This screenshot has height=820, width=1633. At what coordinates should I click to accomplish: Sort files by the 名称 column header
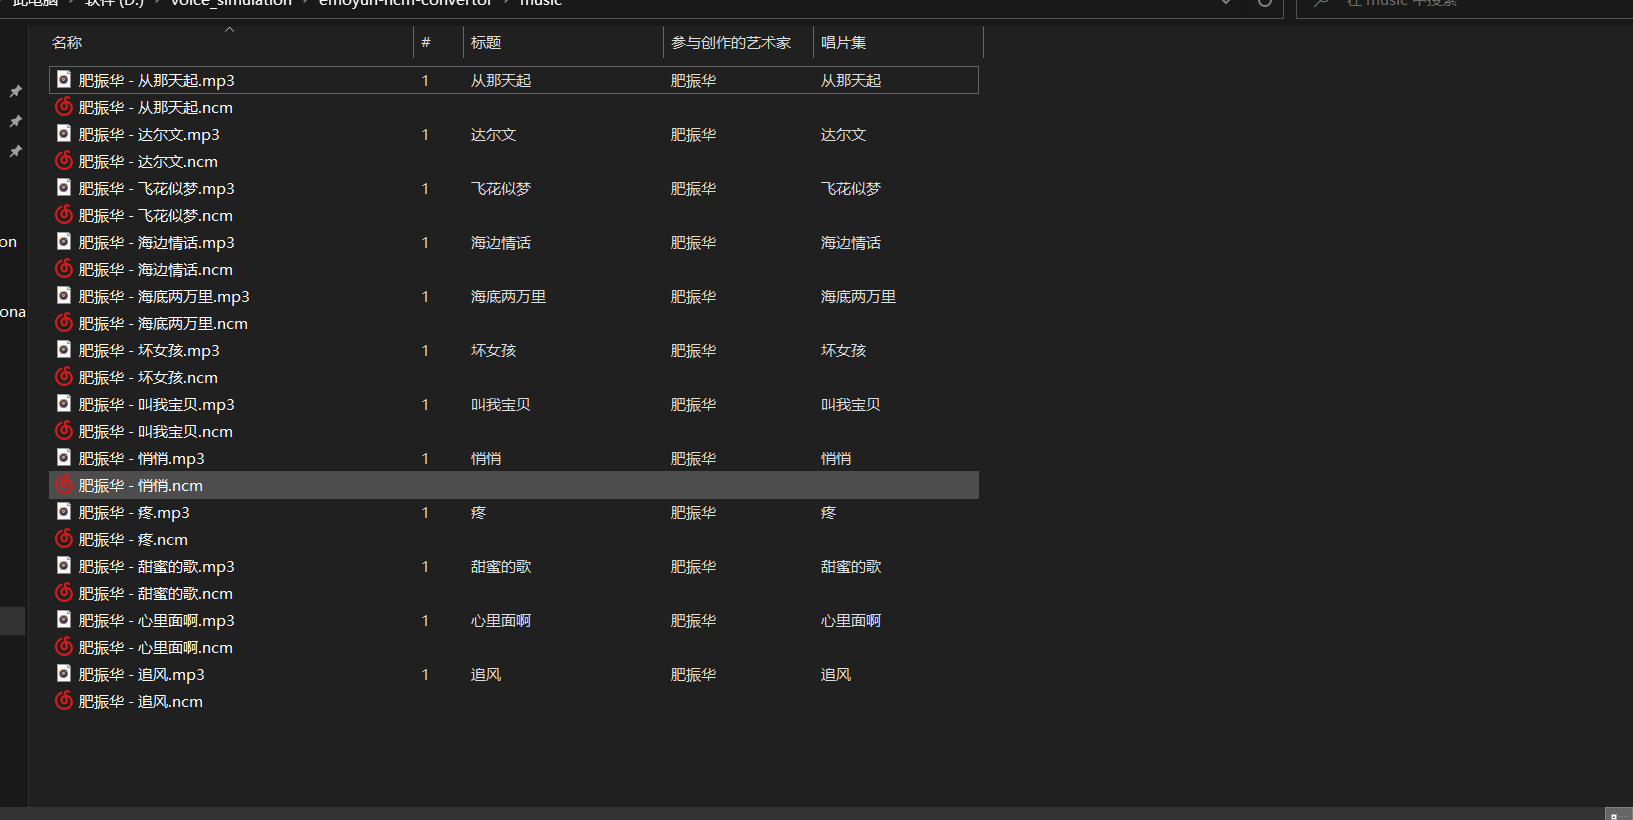[x=68, y=43]
